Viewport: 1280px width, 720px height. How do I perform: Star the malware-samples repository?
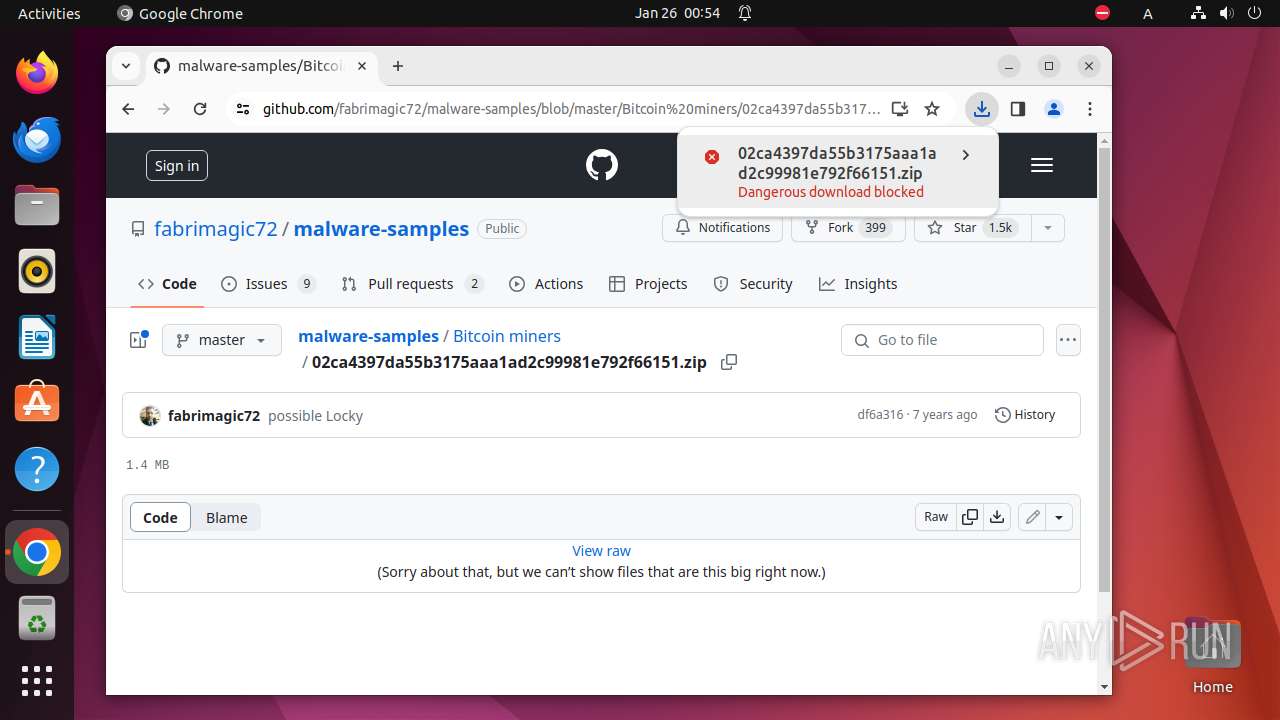click(972, 228)
